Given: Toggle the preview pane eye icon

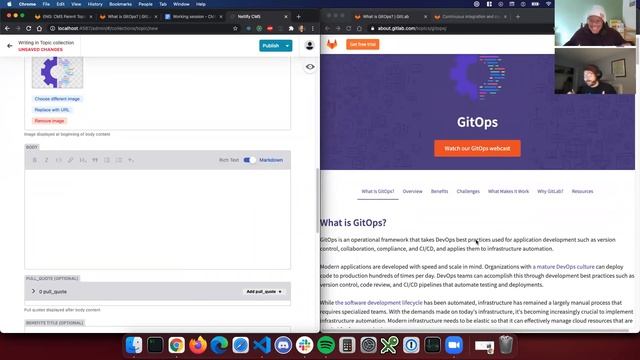Looking at the screenshot, I should (x=310, y=67).
